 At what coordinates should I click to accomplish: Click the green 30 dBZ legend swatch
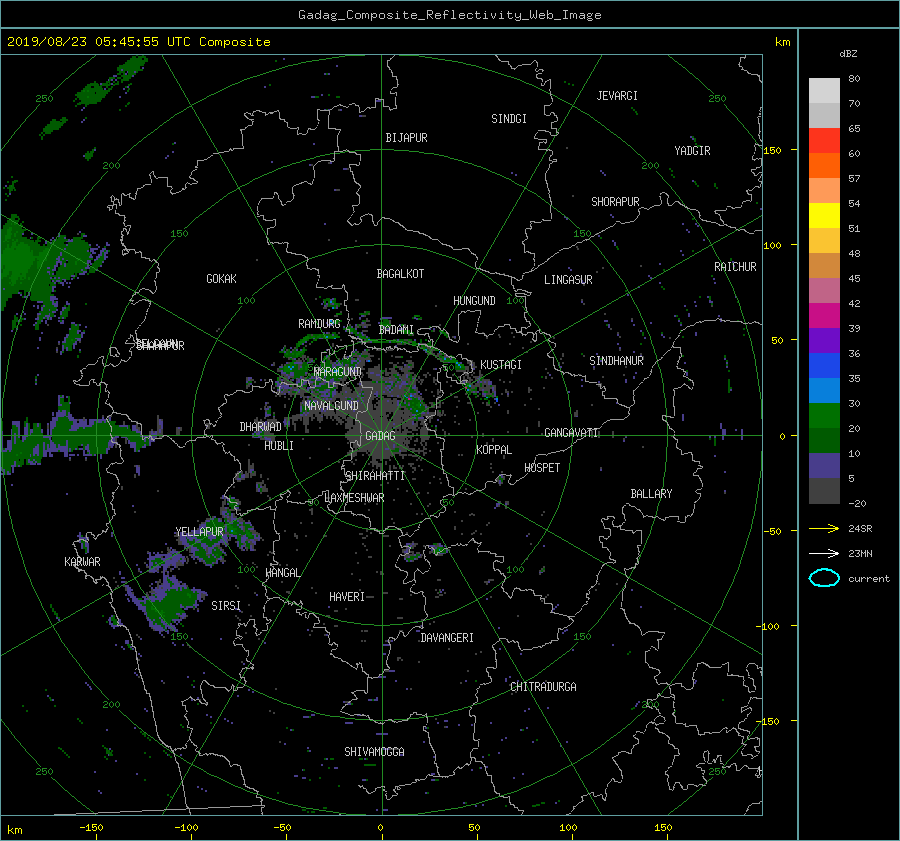(x=824, y=416)
